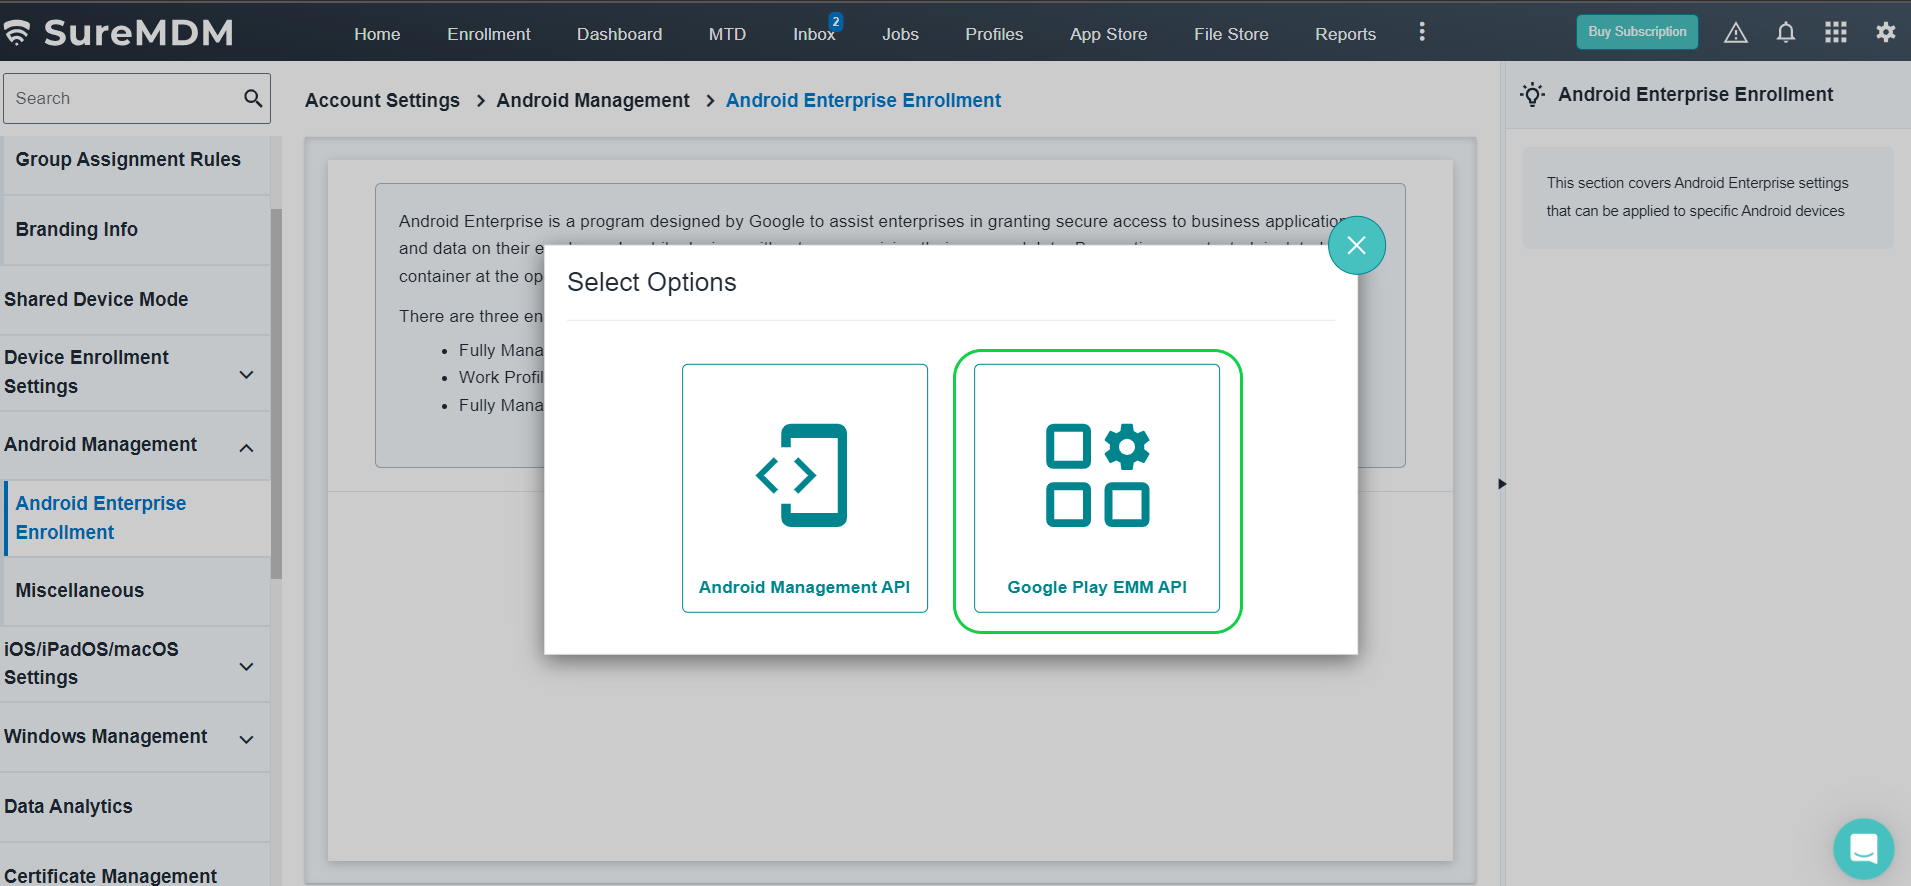
Task: Open the Enrollment menu
Action: (489, 34)
